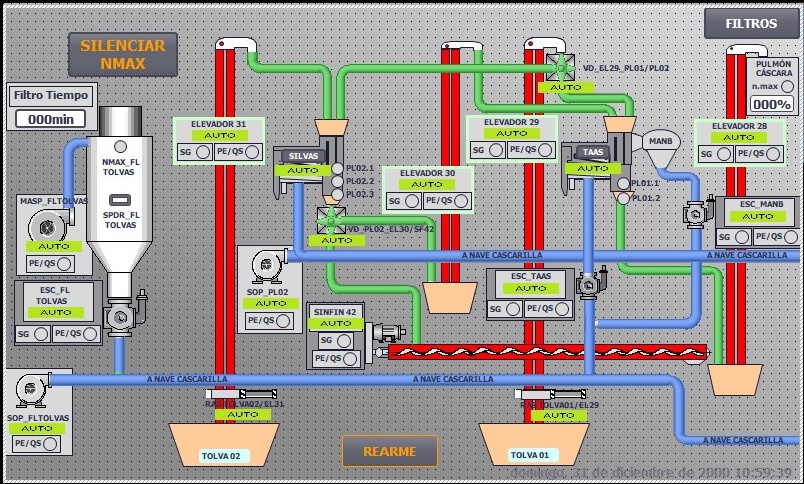The height and width of the screenshot is (484, 804).
Task: Click the TOLVA 01 hopper
Action: point(533,444)
